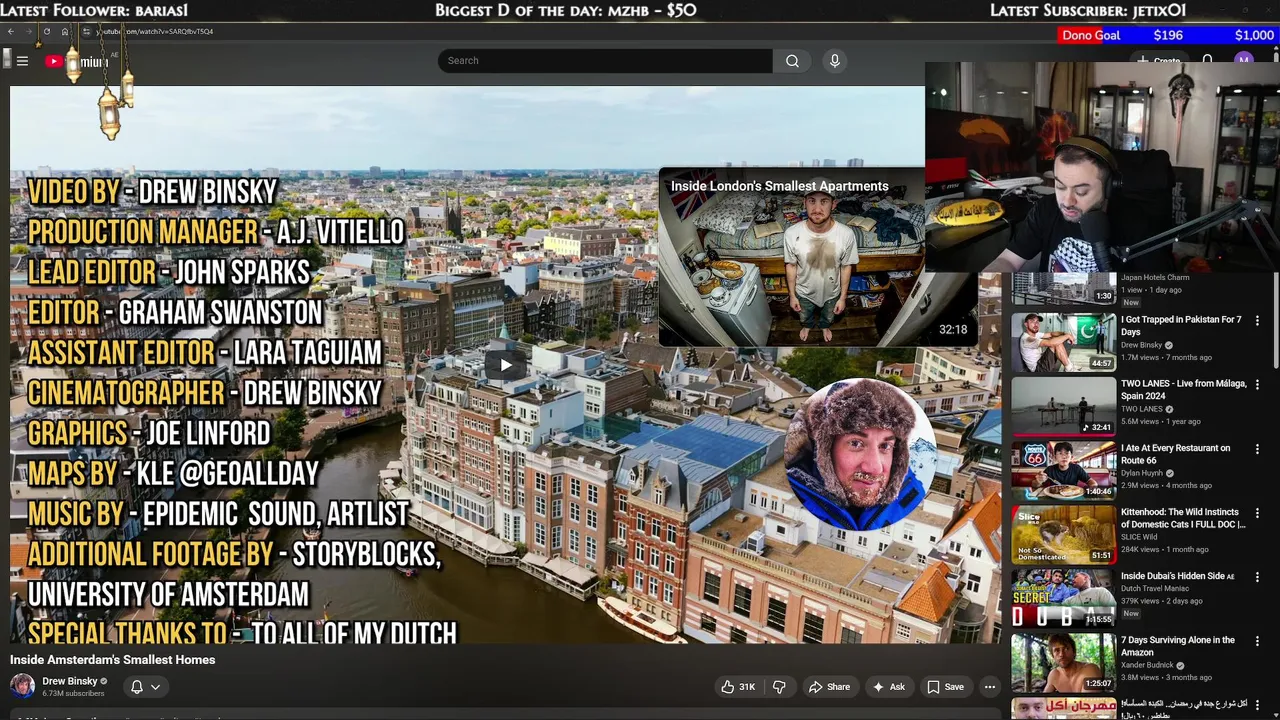Open the "I Got Trapped in Pakistan For 7 Days" title
The width and height of the screenshot is (1280, 720).
coord(1181,325)
